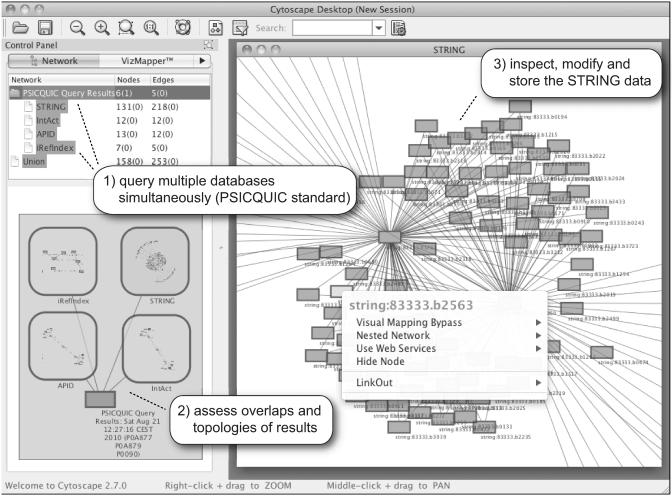Click the '158(0)' nodes count for Union
The width and height of the screenshot is (672, 496).
coord(129,161)
